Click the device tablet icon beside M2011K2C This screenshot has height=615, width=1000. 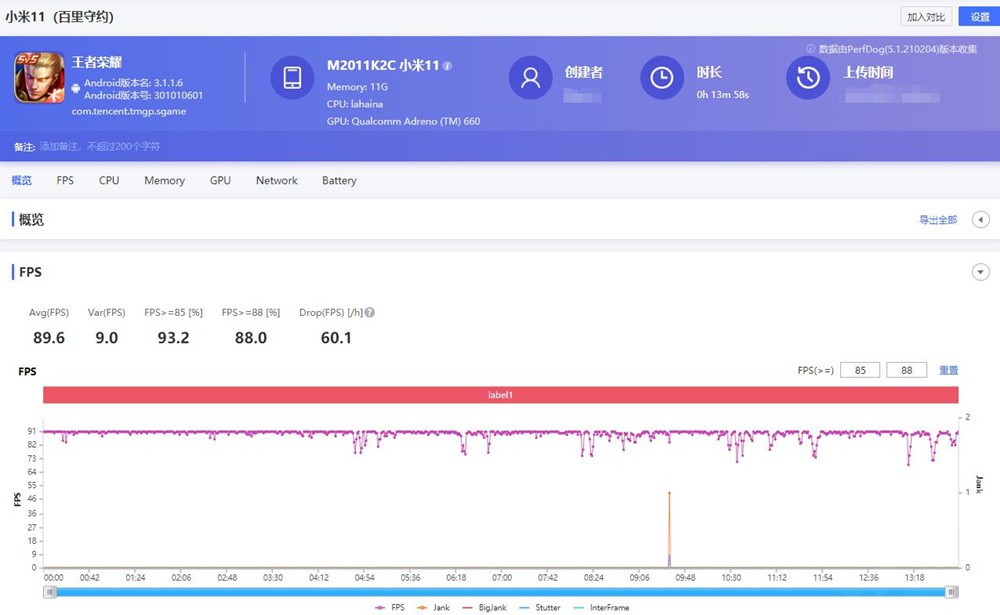292,77
